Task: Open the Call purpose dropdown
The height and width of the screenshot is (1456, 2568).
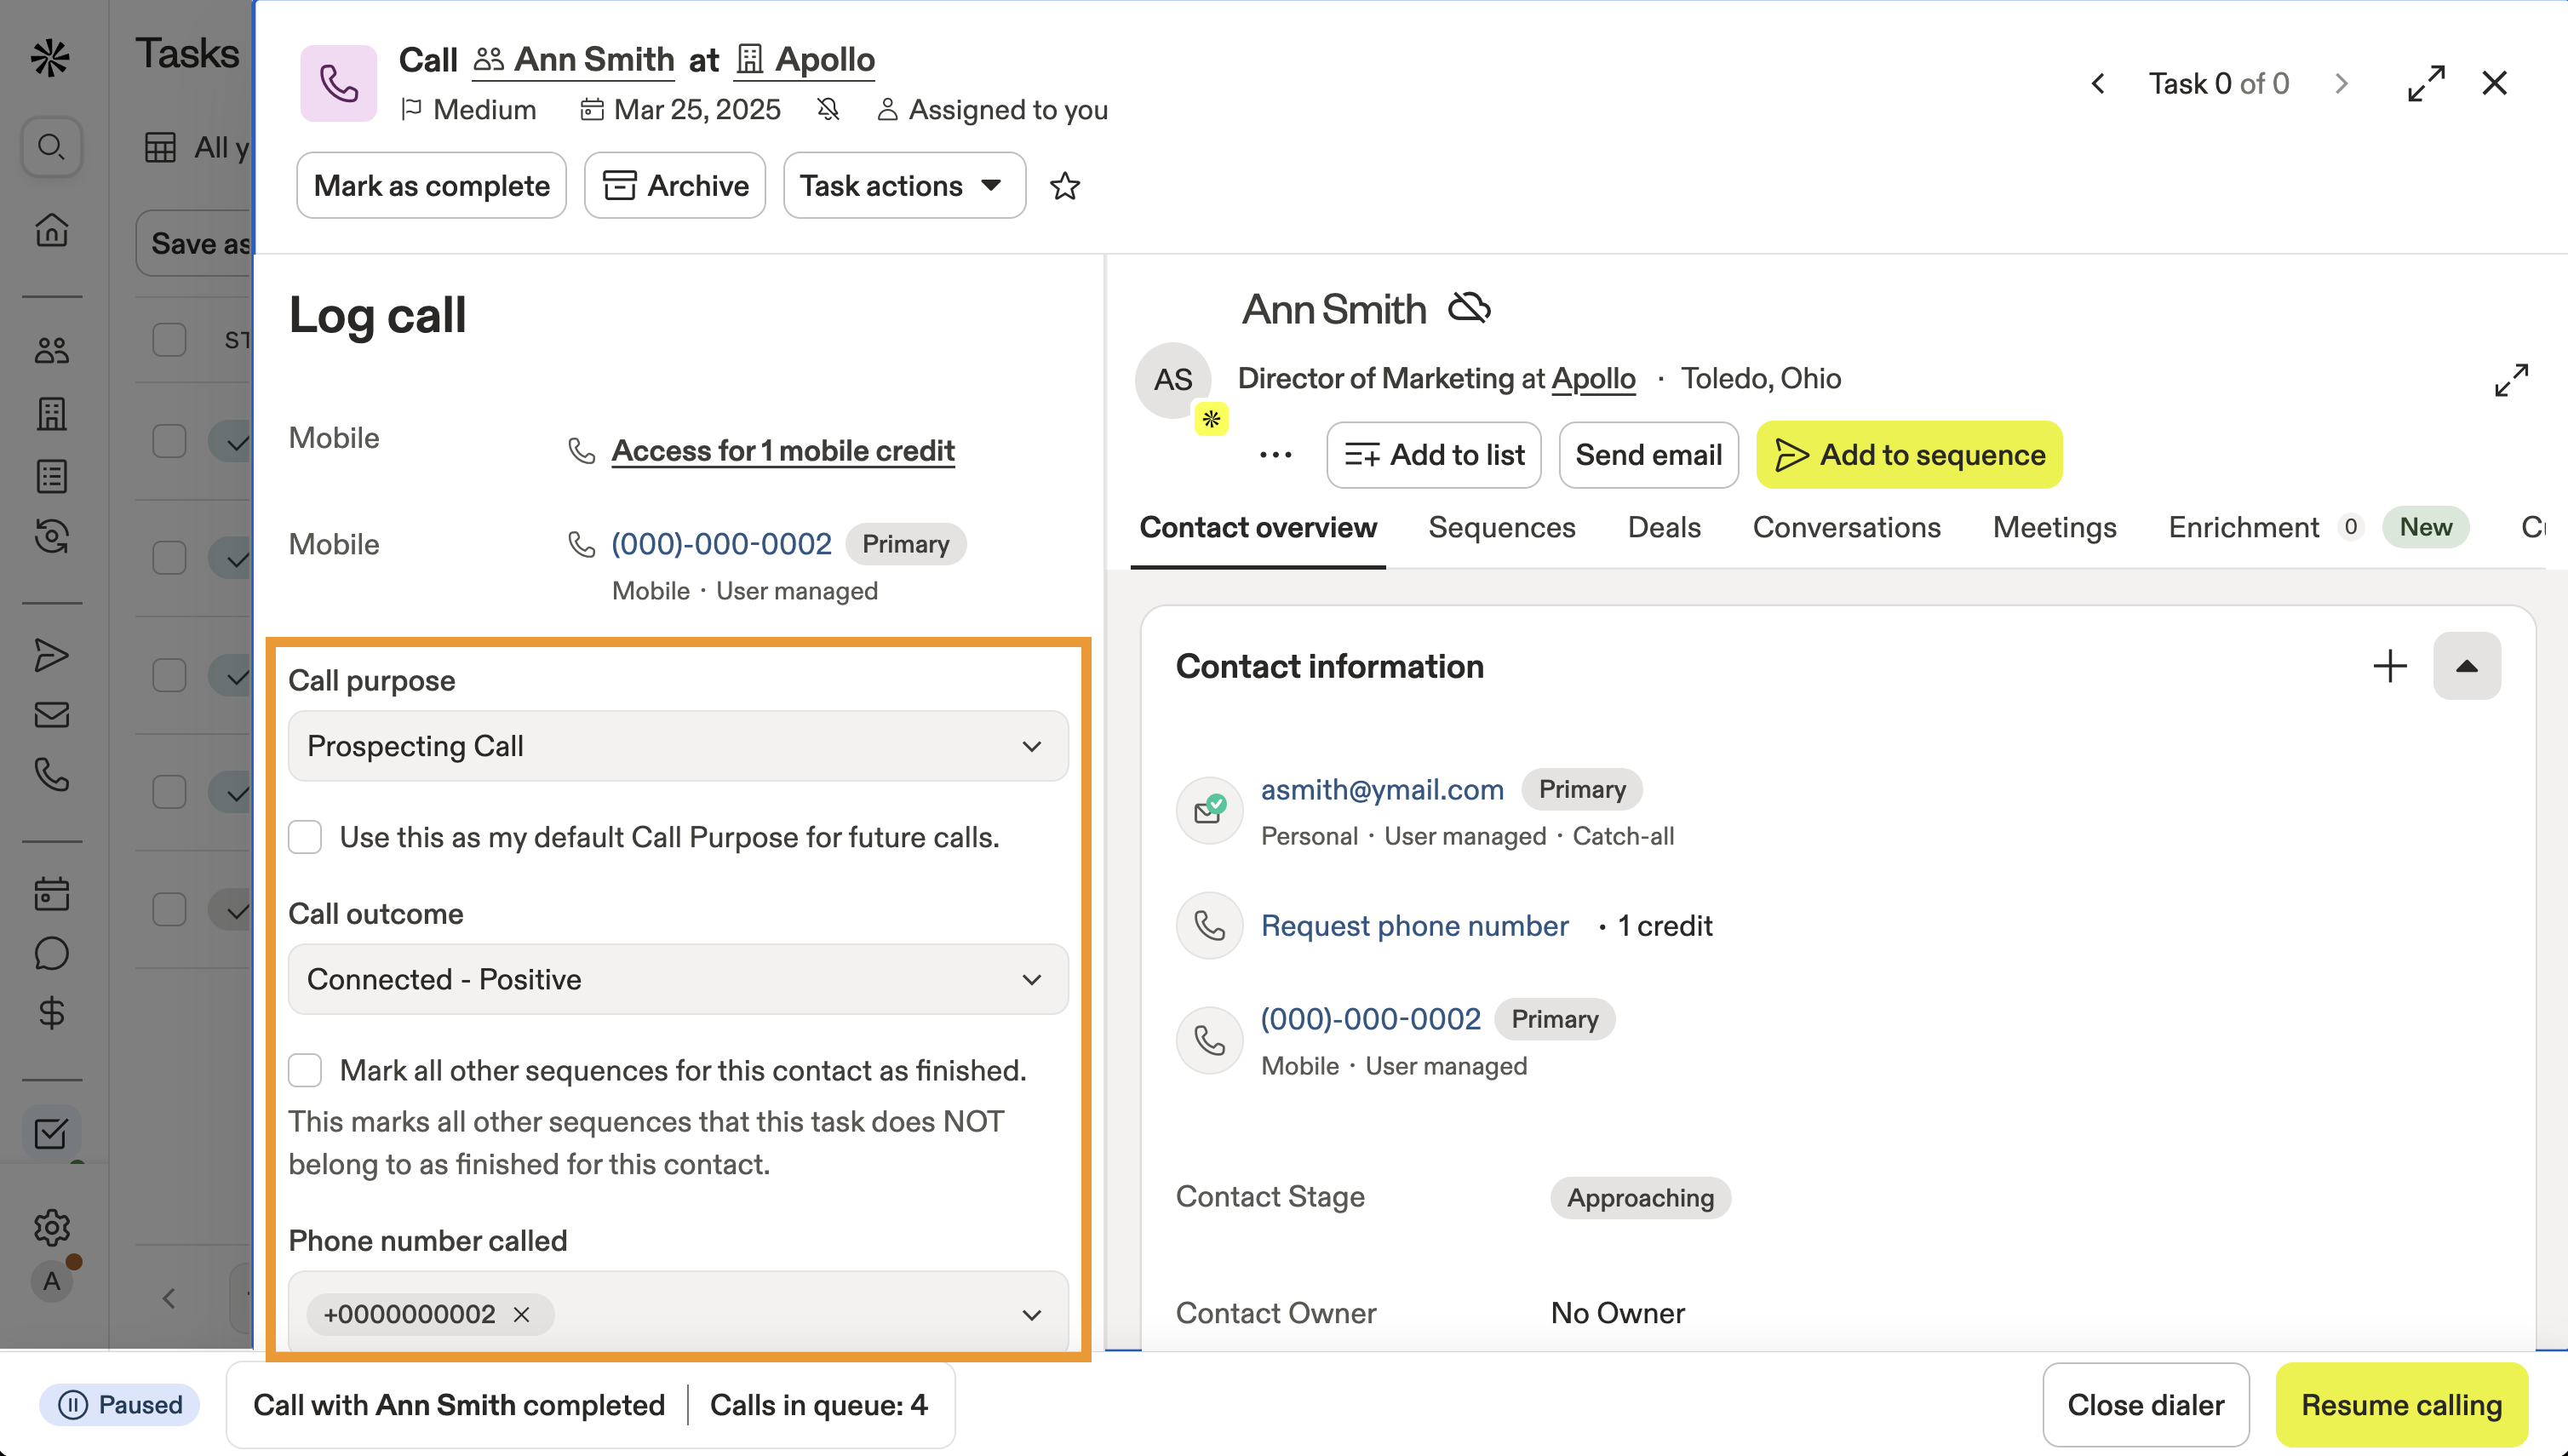Action: (x=678, y=746)
